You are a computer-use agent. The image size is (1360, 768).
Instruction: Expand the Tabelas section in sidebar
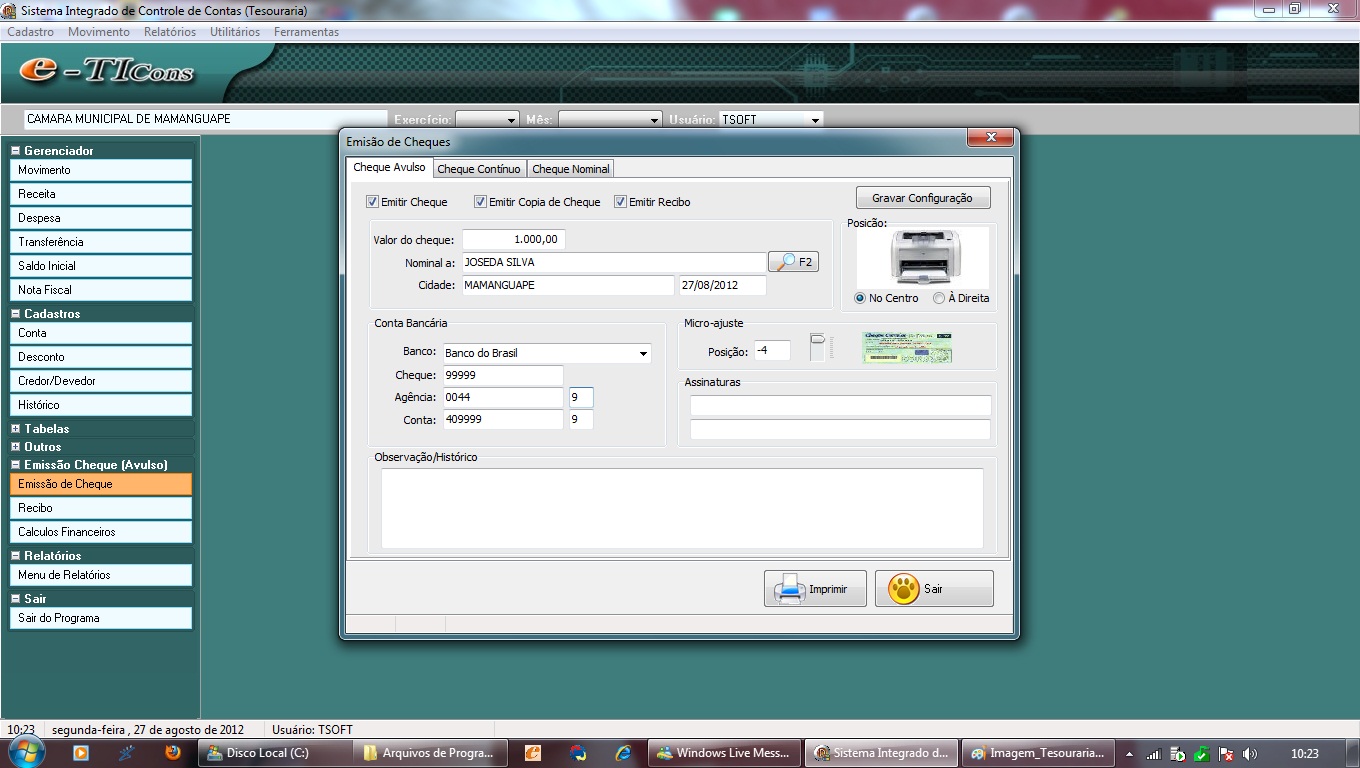coord(16,429)
